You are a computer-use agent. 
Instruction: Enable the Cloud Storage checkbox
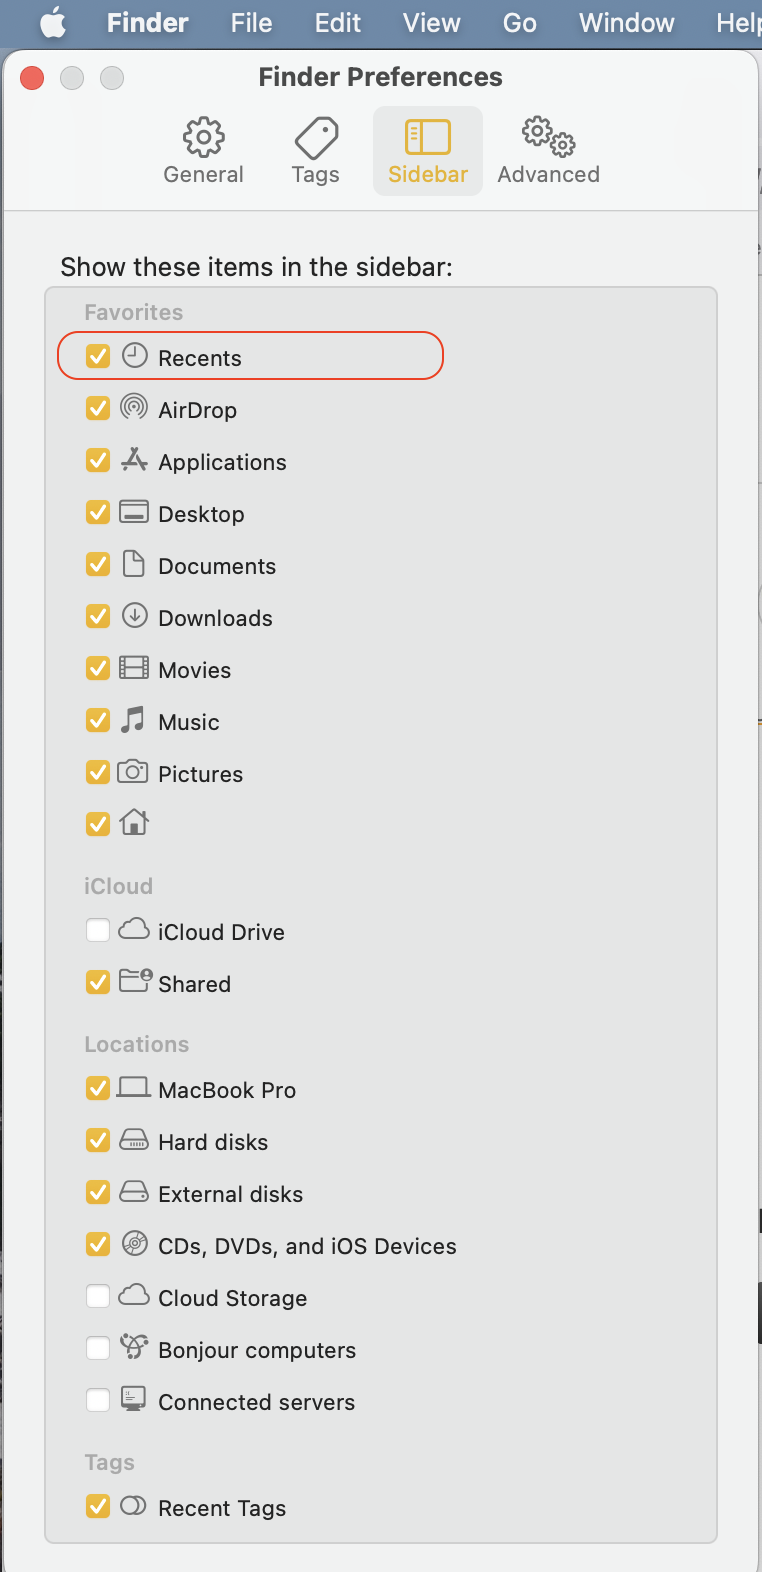[98, 1296]
